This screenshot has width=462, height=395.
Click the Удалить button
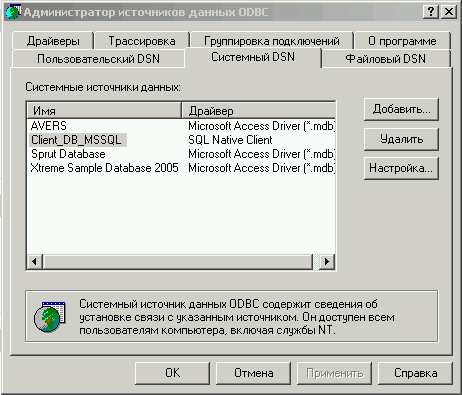401,139
